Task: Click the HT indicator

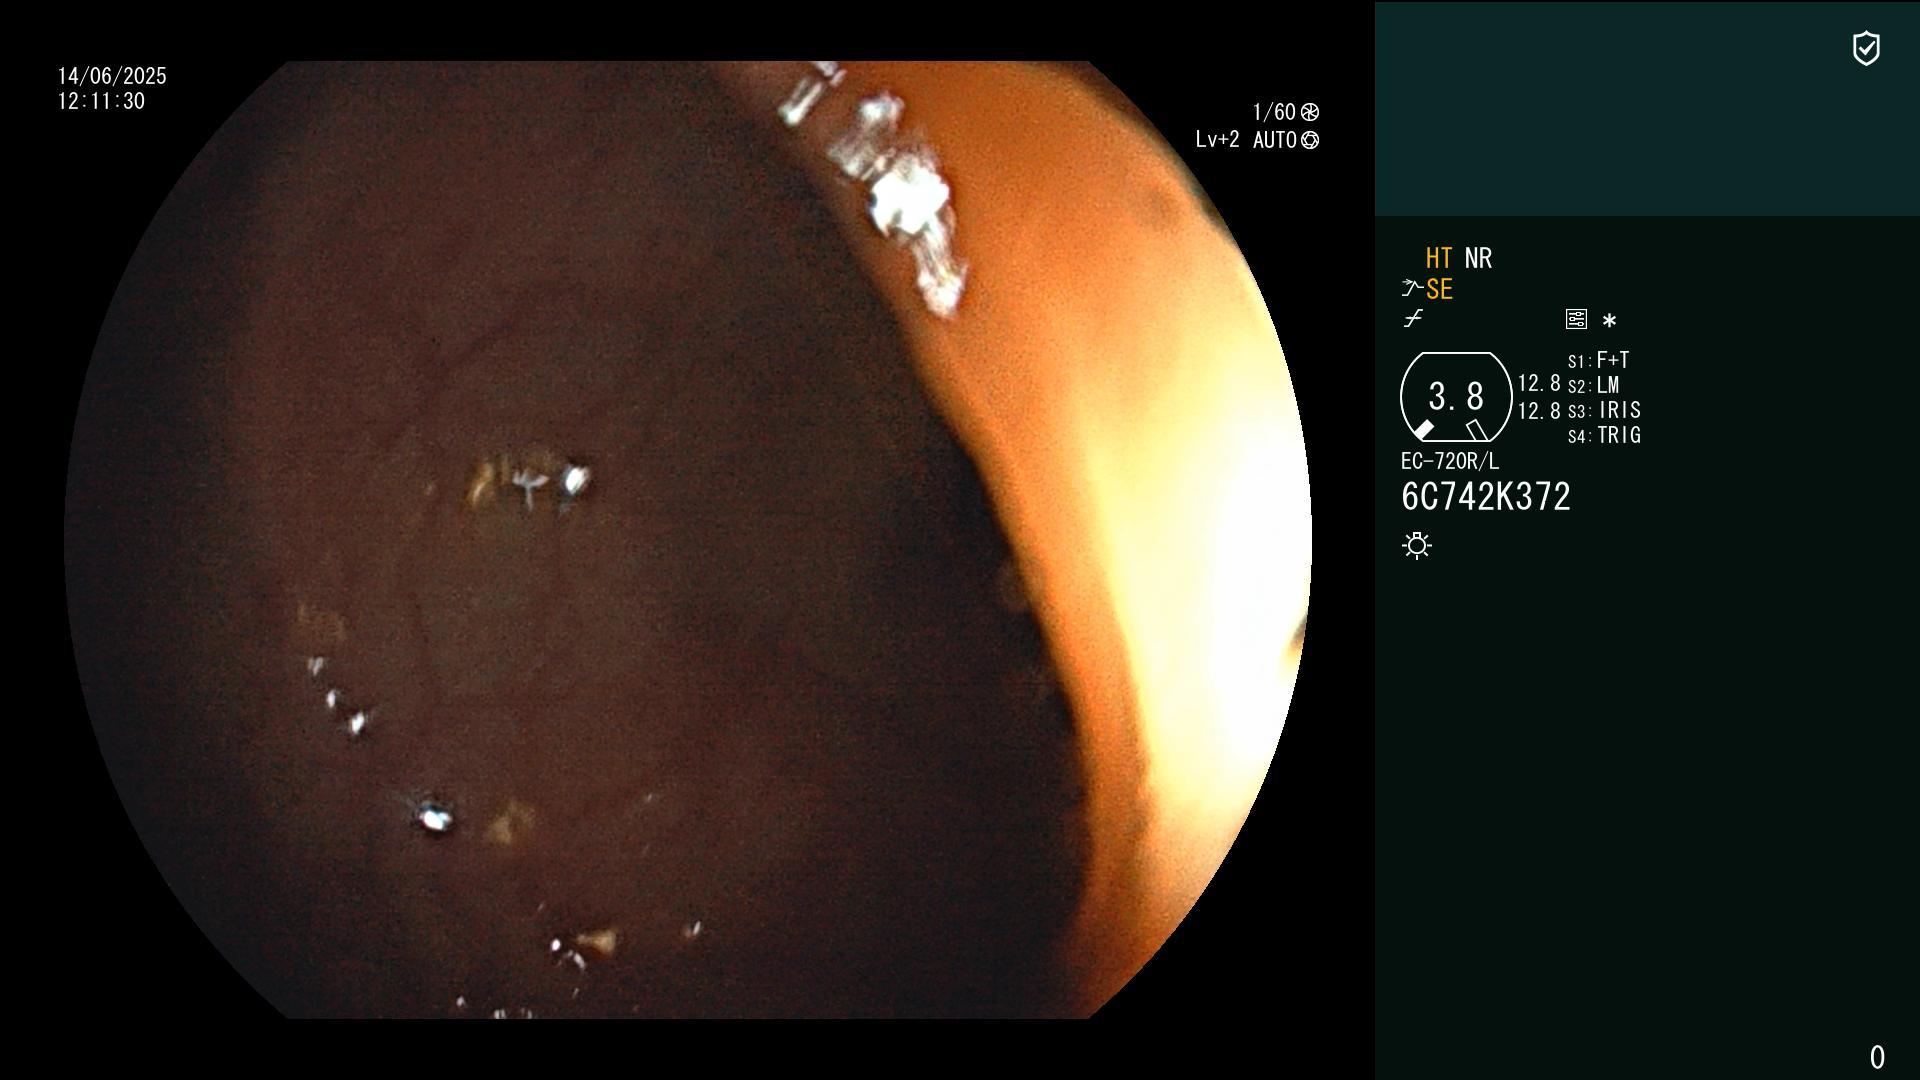Action: pyautogui.click(x=1439, y=258)
